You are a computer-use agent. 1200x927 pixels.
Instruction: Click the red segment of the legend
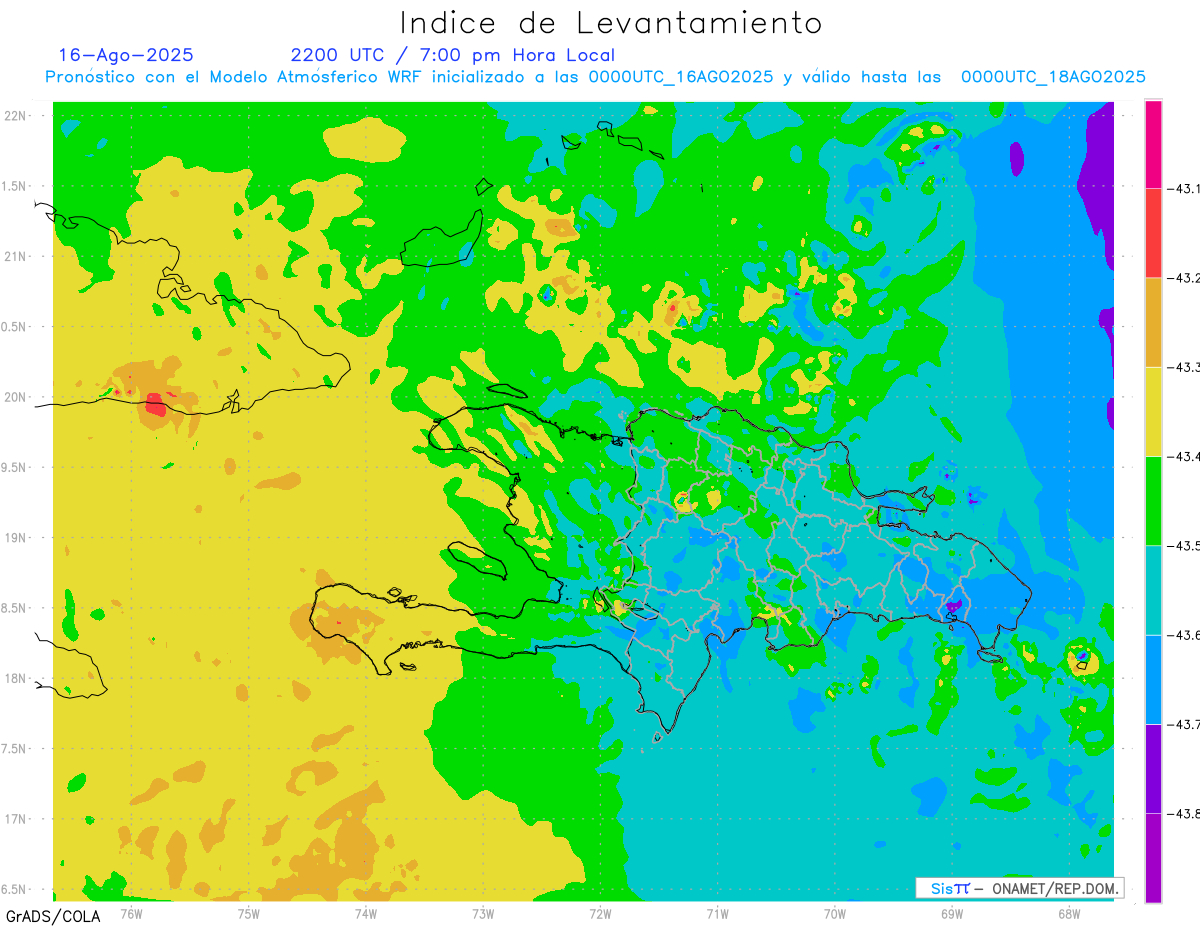[1153, 233]
